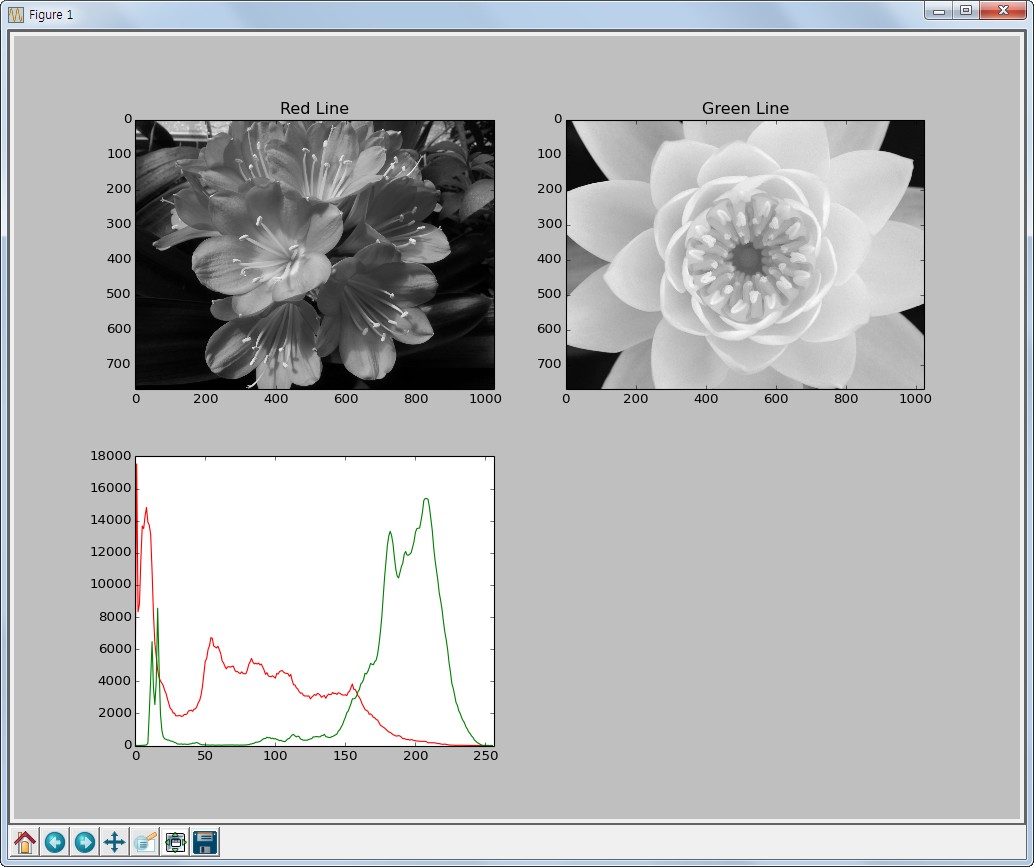The image size is (1034, 867).
Task: Select the Pan axes cross-arrow tool
Action: click(115, 842)
